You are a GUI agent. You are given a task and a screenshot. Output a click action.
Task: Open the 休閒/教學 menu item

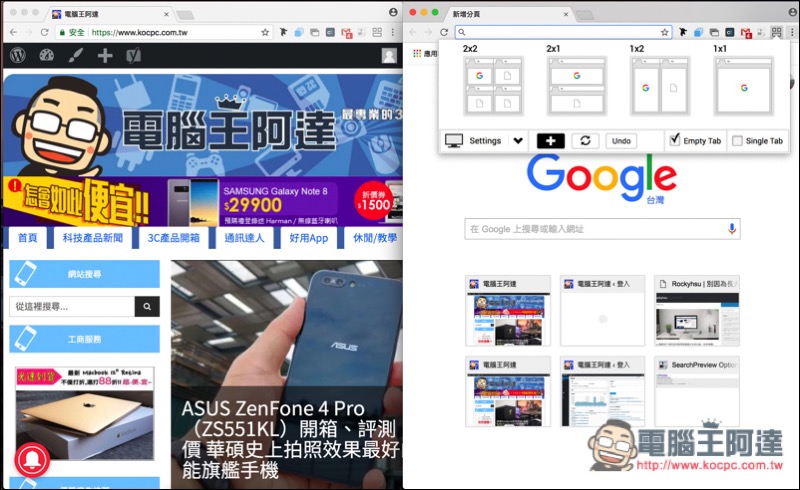(374, 238)
